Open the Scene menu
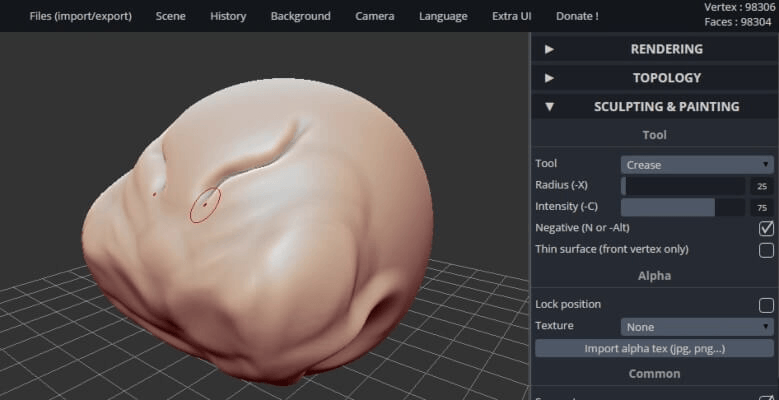 (x=170, y=16)
